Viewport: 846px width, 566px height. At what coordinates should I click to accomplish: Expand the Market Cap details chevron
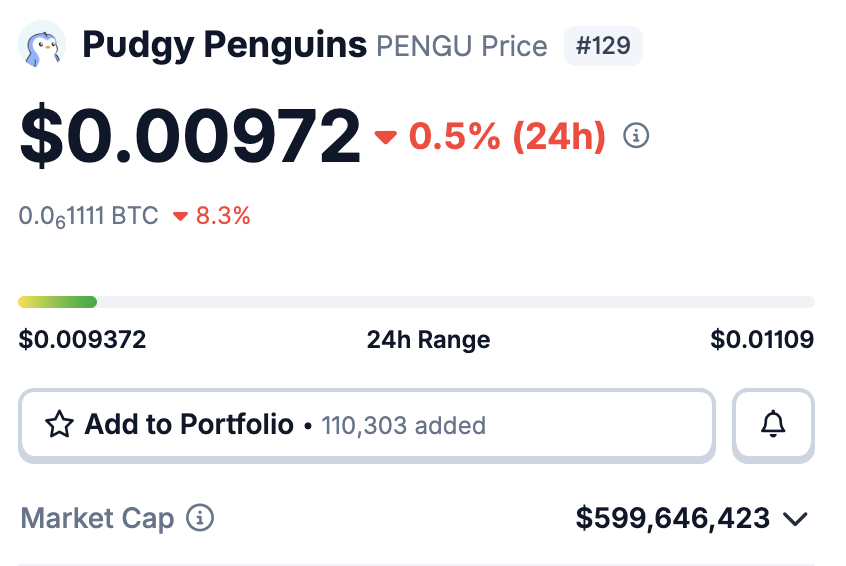pos(795,519)
